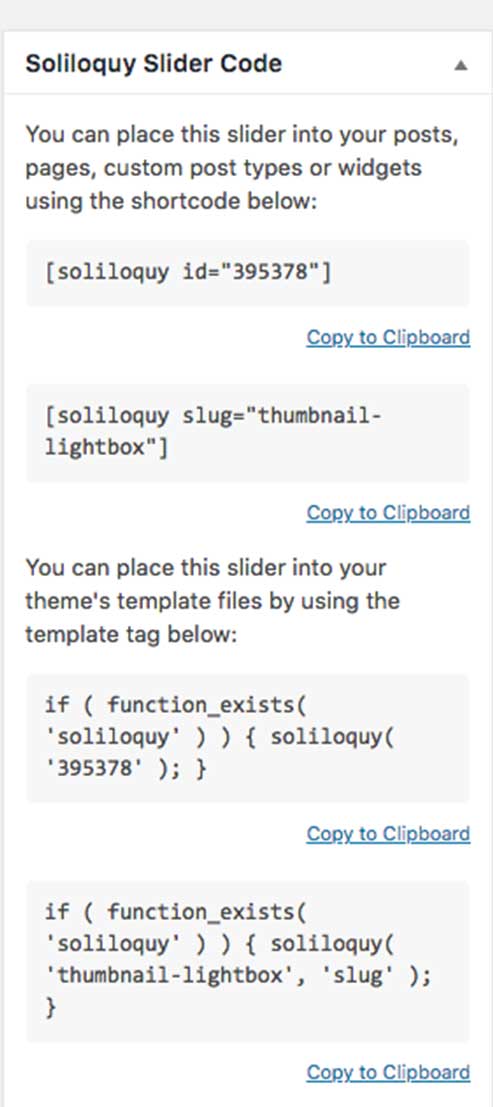Viewport: 493px width, 1107px height.
Task: Copy the 'thumbnail-lightbox' template tag to clipboard
Action: click(x=388, y=1072)
